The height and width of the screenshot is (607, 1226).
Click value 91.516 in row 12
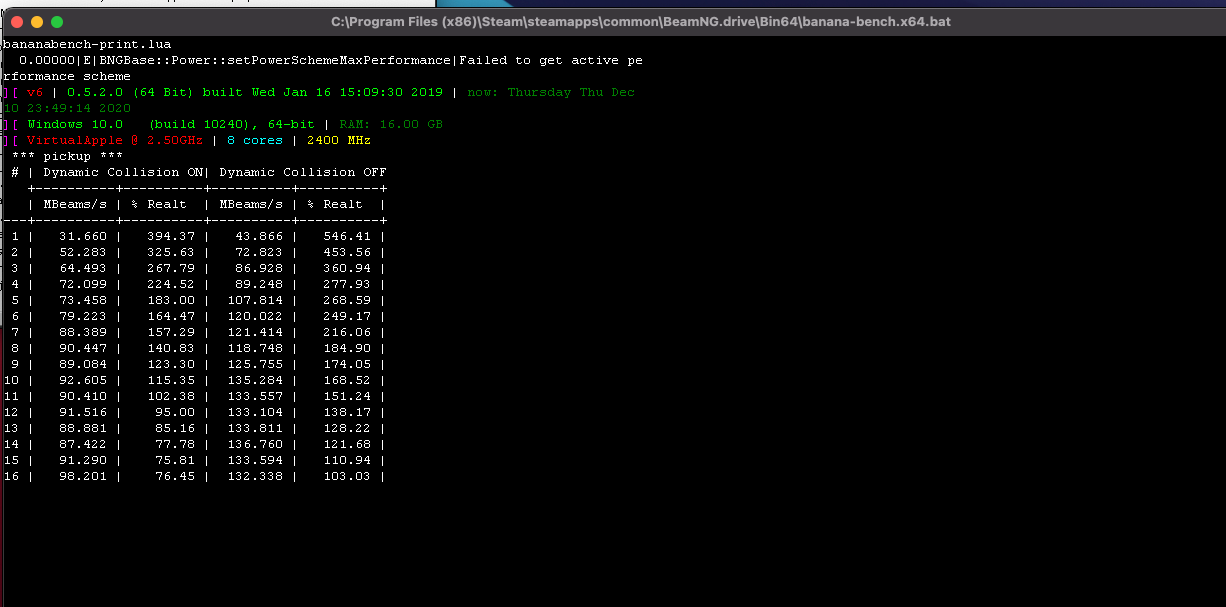coord(83,412)
